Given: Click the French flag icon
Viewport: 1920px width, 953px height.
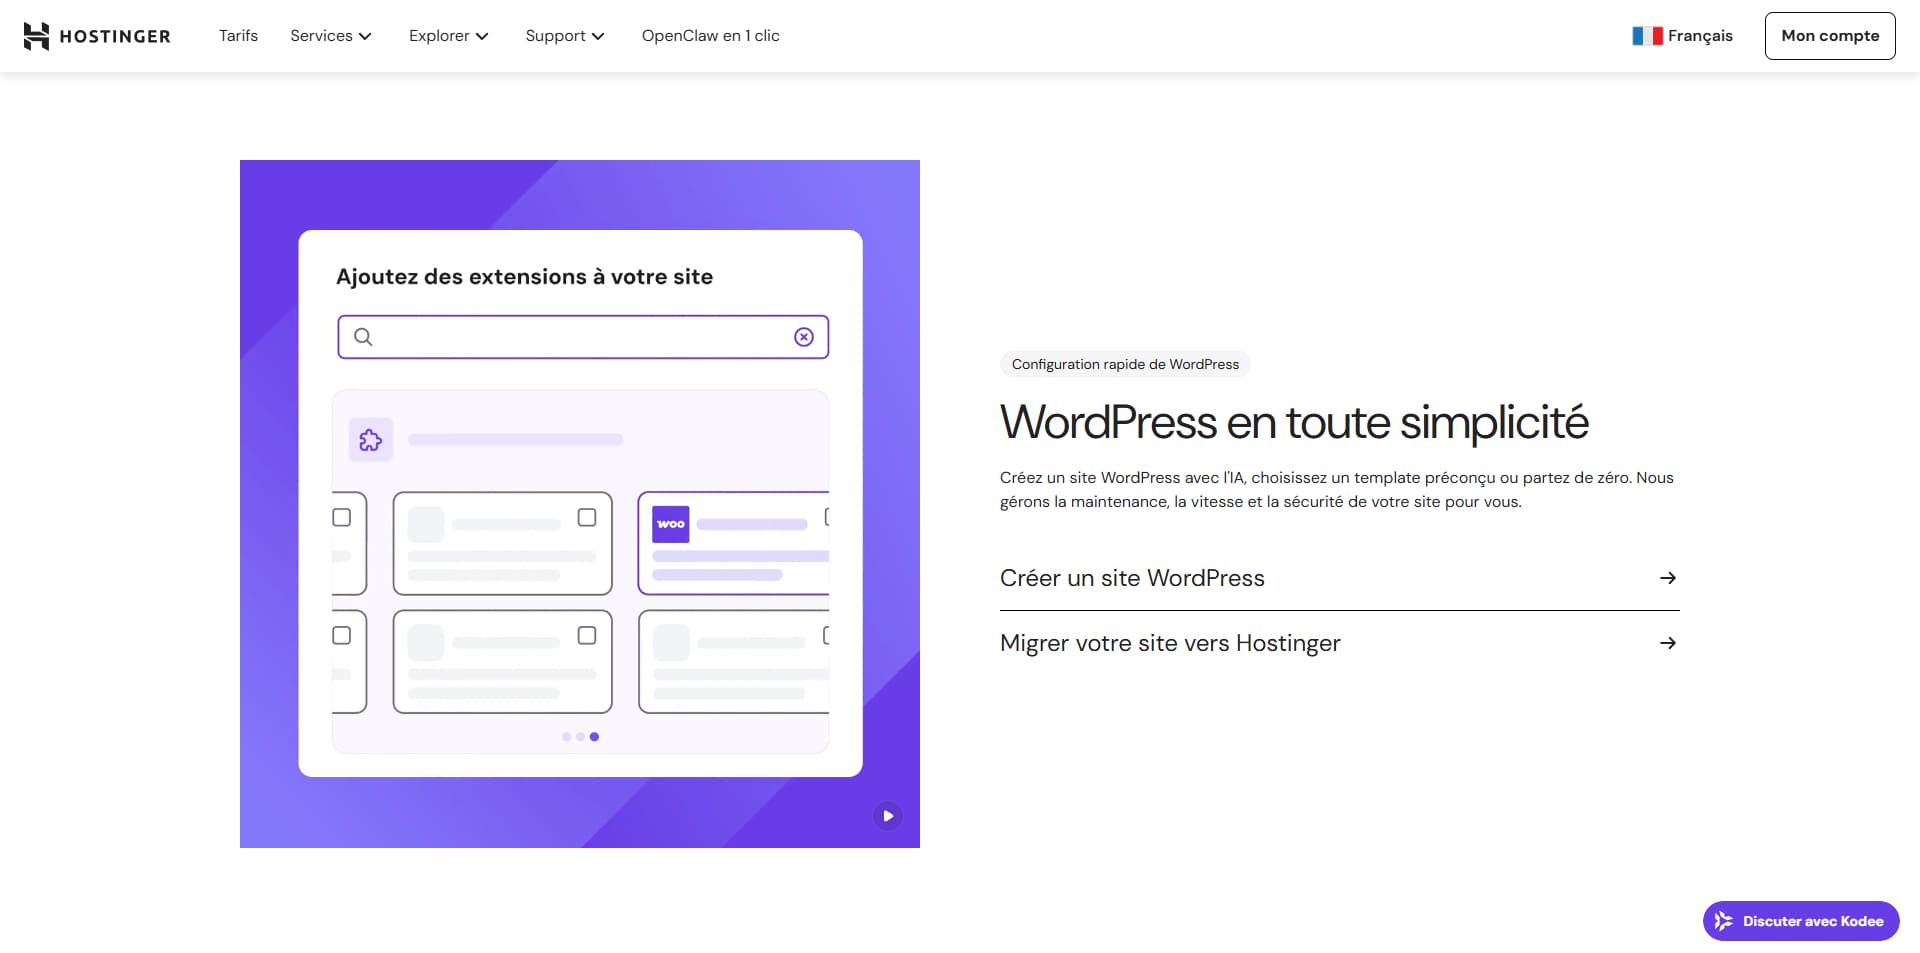Looking at the screenshot, I should click(x=1647, y=36).
